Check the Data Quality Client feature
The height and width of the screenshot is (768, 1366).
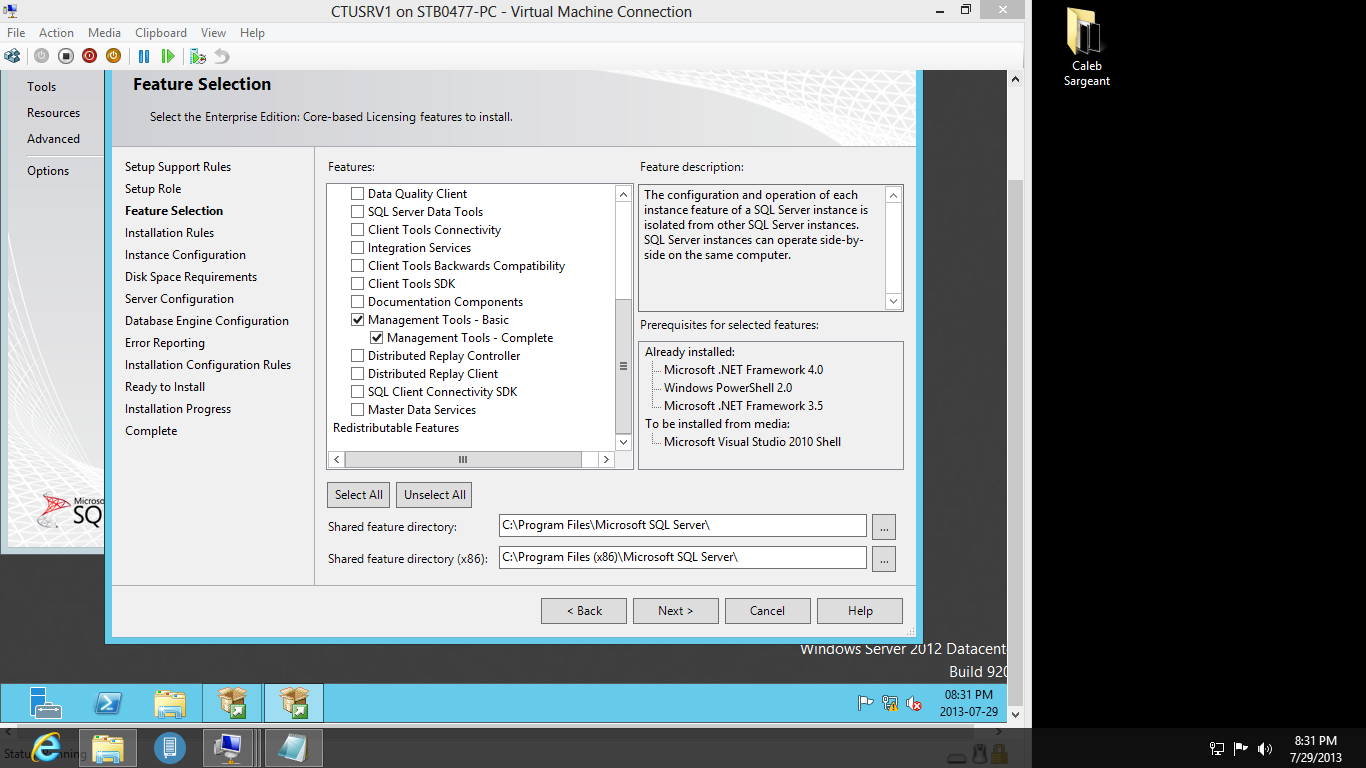click(x=357, y=194)
